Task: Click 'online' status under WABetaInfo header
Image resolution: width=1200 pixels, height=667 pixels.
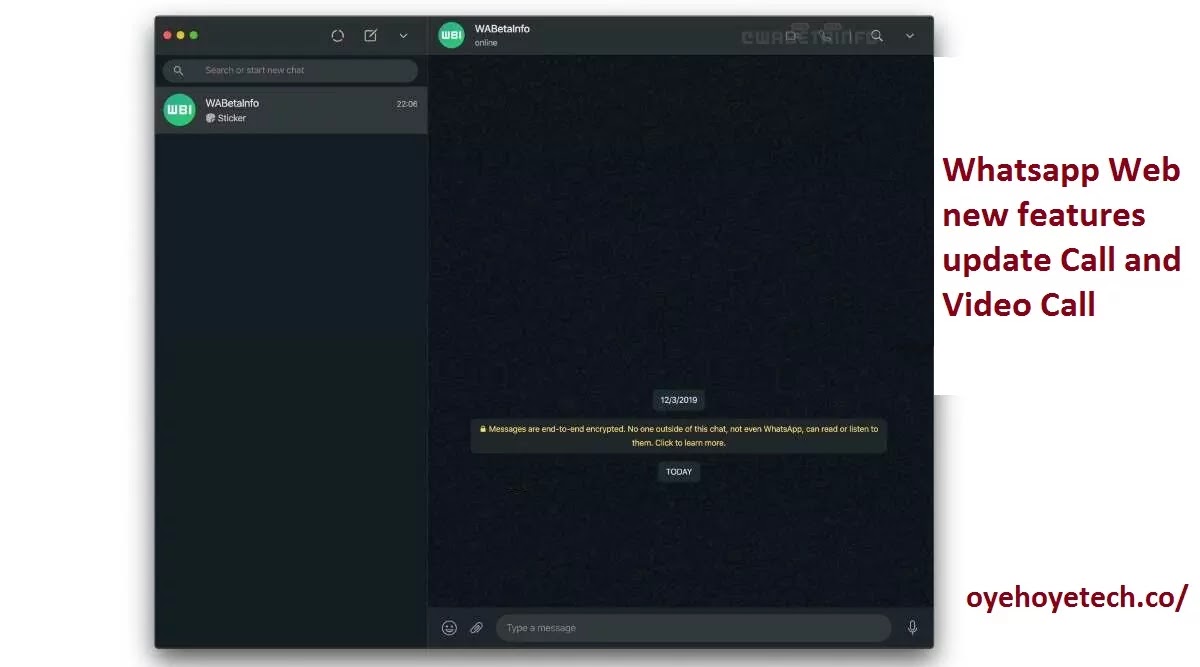Action: pyautogui.click(x=486, y=43)
